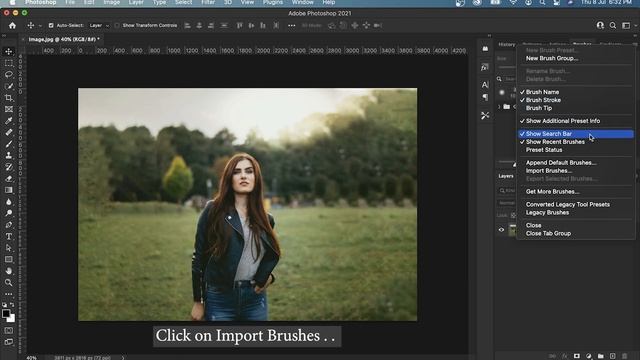Open Spotlight search in macOS menu bar
Image resolution: width=640 pixels, height=360 pixels.
tap(542, 2)
